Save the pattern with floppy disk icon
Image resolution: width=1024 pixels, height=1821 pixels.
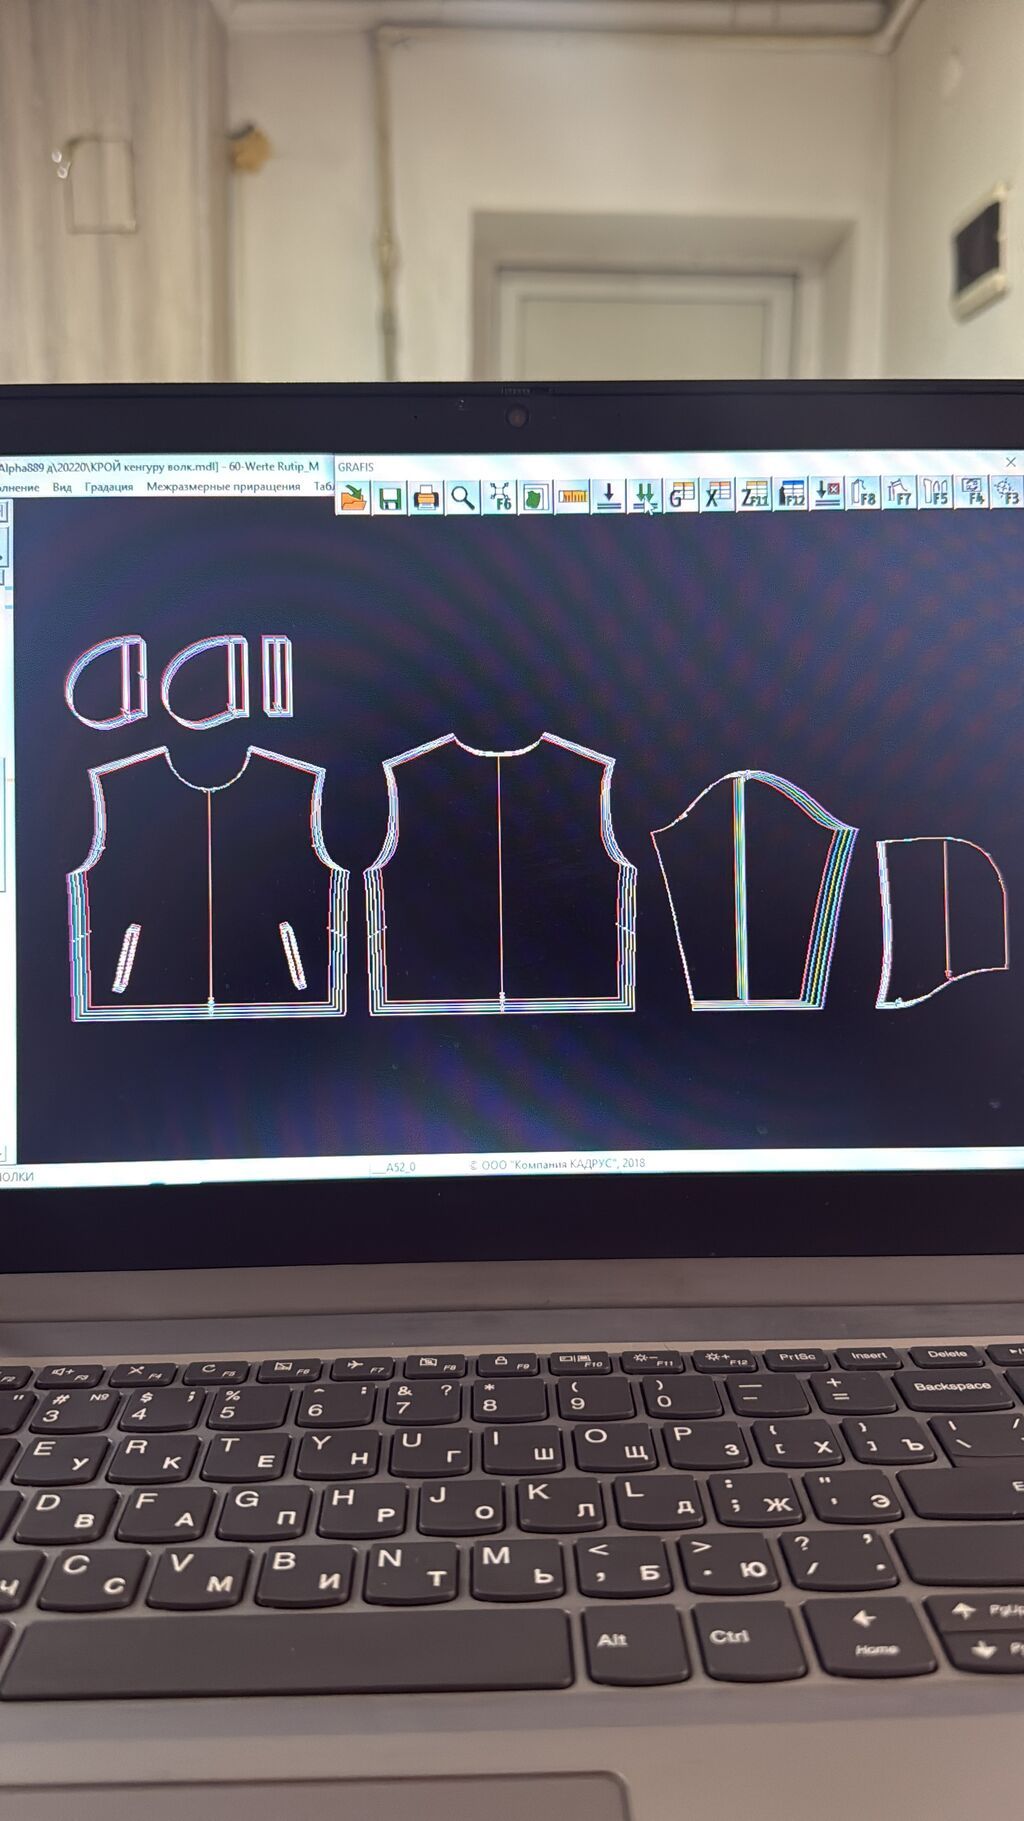(391, 497)
